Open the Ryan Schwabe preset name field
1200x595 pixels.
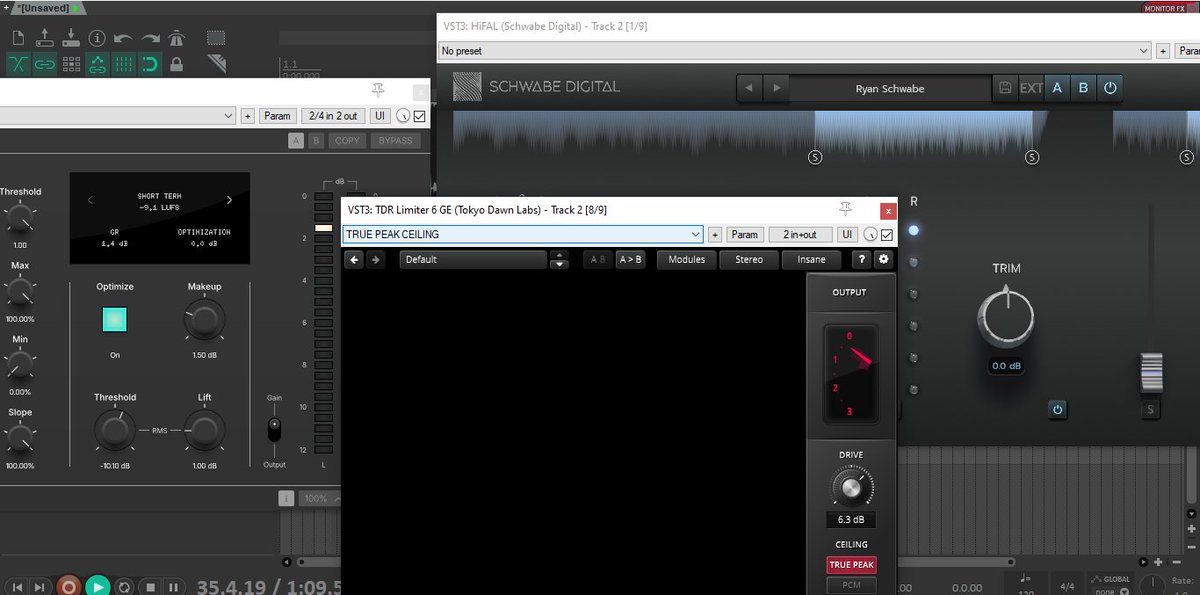click(890, 88)
